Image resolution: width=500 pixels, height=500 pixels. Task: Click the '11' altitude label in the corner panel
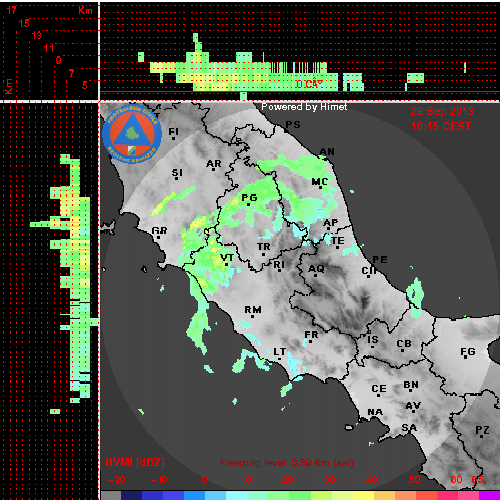coord(49,48)
